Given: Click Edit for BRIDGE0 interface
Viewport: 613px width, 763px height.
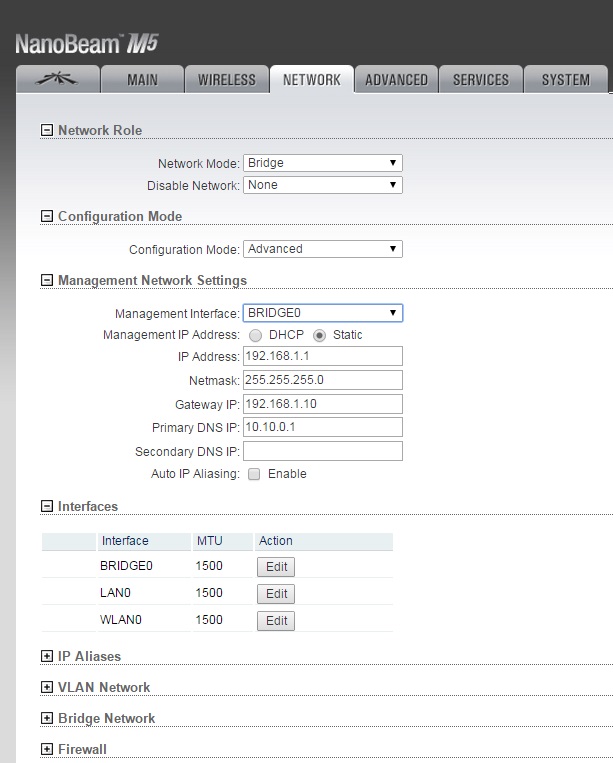Looking at the screenshot, I should coord(276,567).
